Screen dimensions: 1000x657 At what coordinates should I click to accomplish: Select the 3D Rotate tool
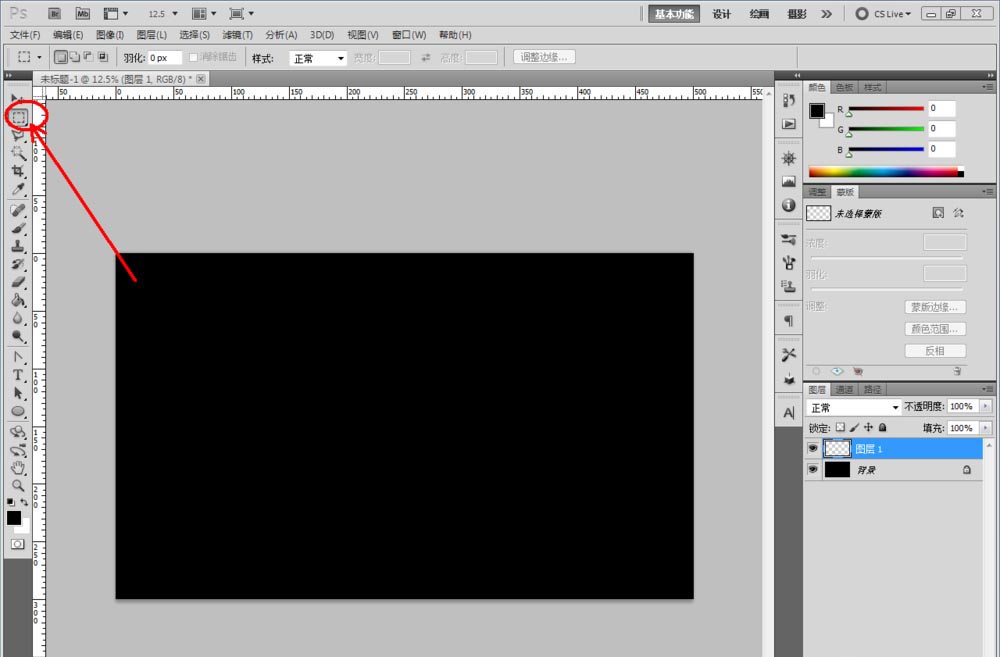point(18,432)
